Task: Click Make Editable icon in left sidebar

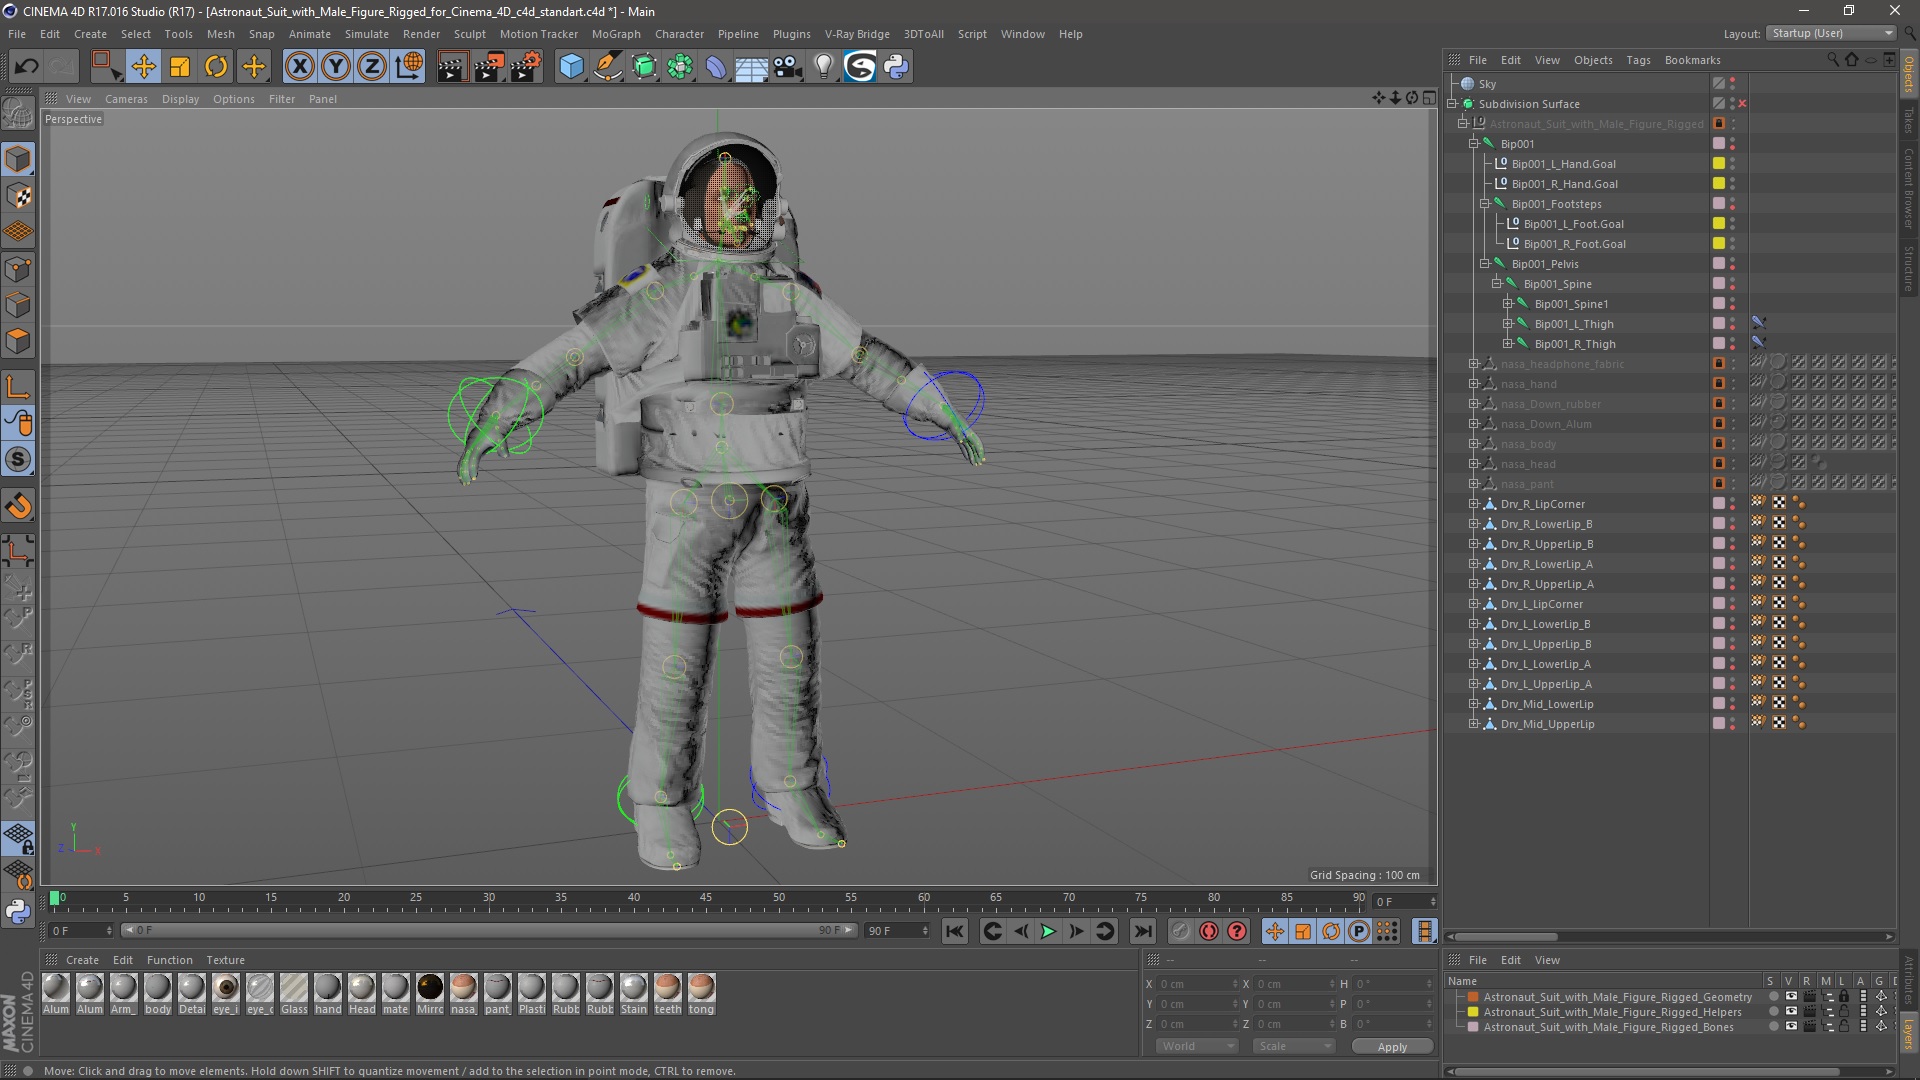Action: pos(18,114)
